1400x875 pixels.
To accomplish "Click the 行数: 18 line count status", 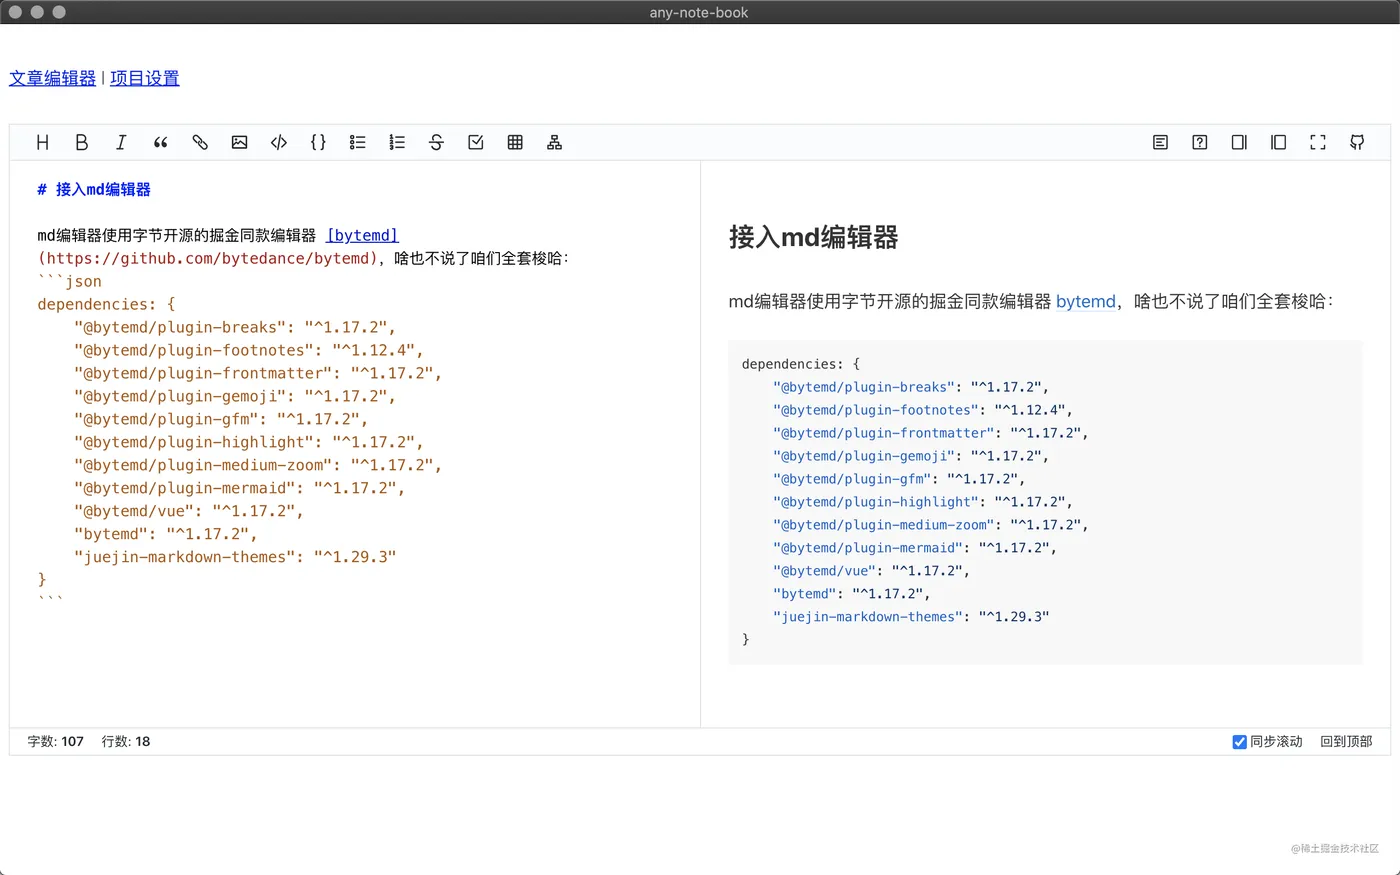I will click(x=126, y=741).
